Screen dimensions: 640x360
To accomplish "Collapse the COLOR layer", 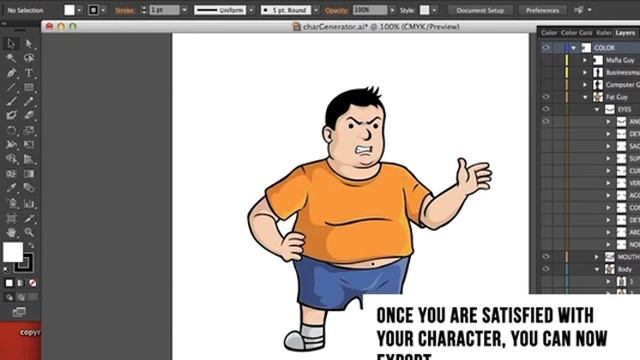I will [x=573, y=48].
